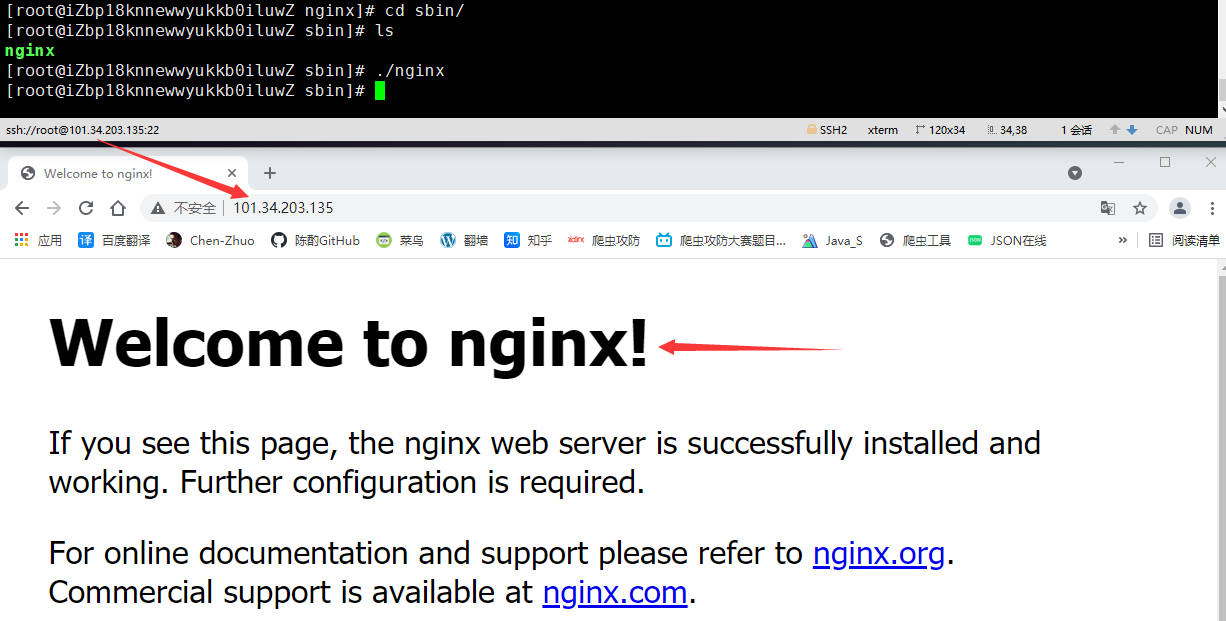Viewport: 1226px width, 621px height.
Task: Open the nginx.org link
Action: [x=878, y=553]
